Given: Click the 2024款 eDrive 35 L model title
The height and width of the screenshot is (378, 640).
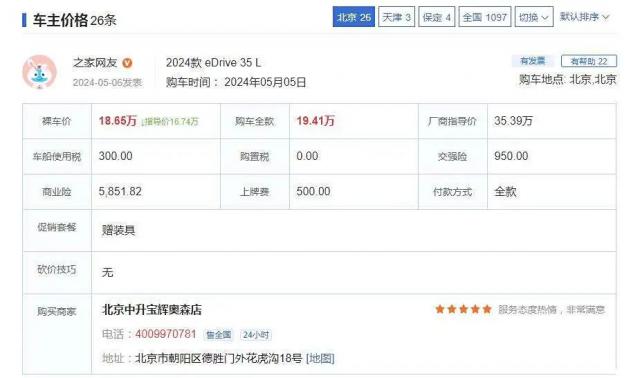Looking at the screenshot, I should (x=213, y=63).
